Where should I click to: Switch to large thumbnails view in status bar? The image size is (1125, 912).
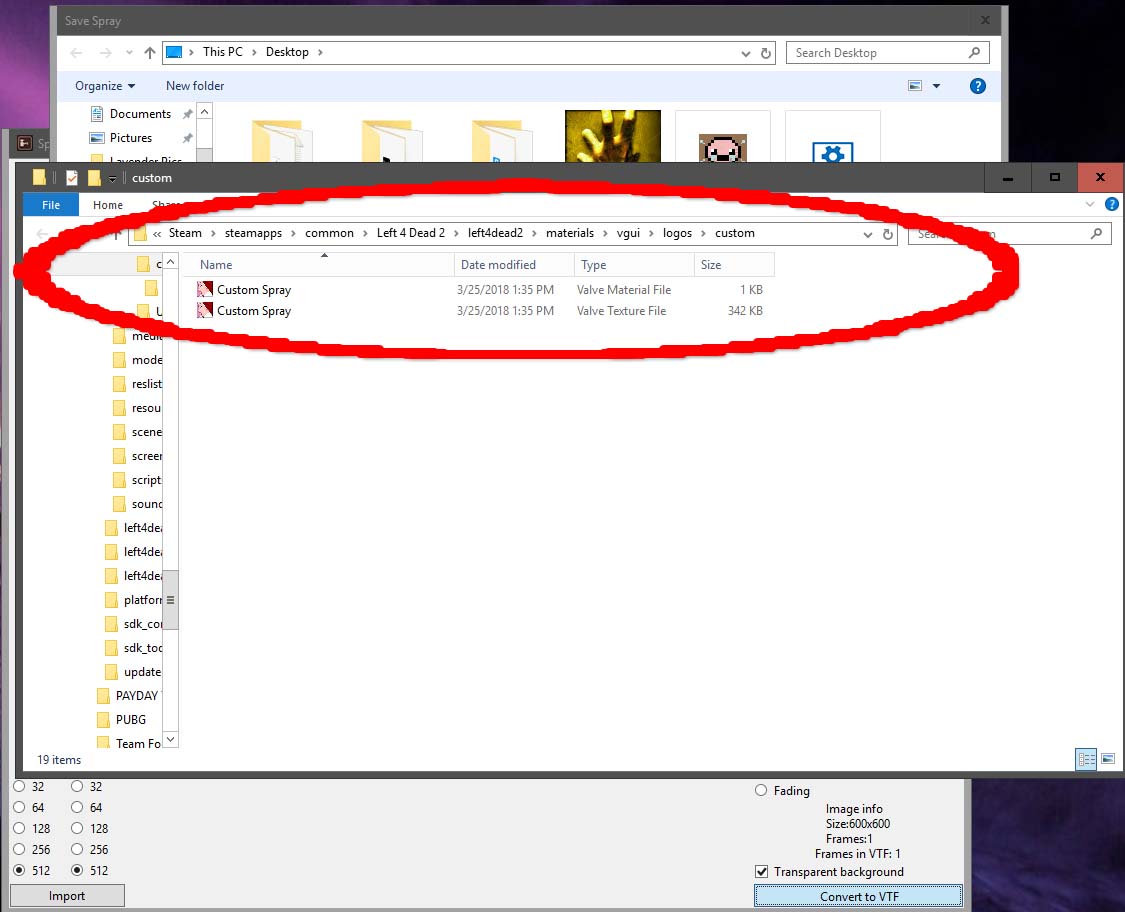click(1108, 760)
